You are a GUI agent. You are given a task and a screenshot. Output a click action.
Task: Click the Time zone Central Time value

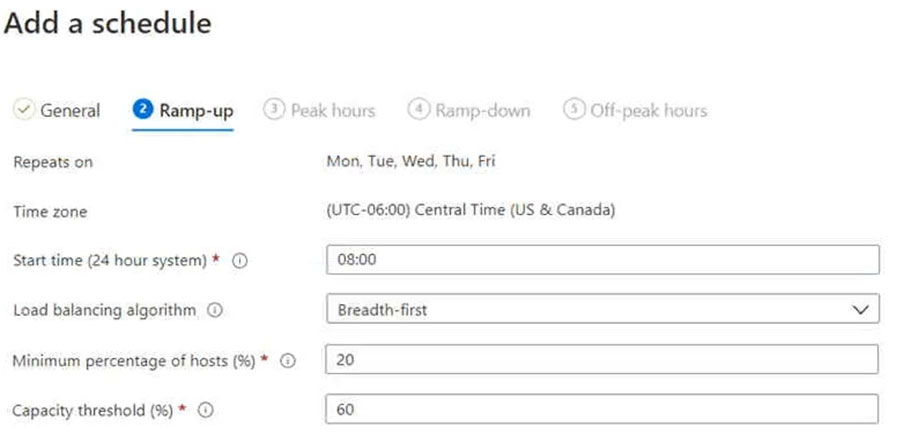[471, 211]
